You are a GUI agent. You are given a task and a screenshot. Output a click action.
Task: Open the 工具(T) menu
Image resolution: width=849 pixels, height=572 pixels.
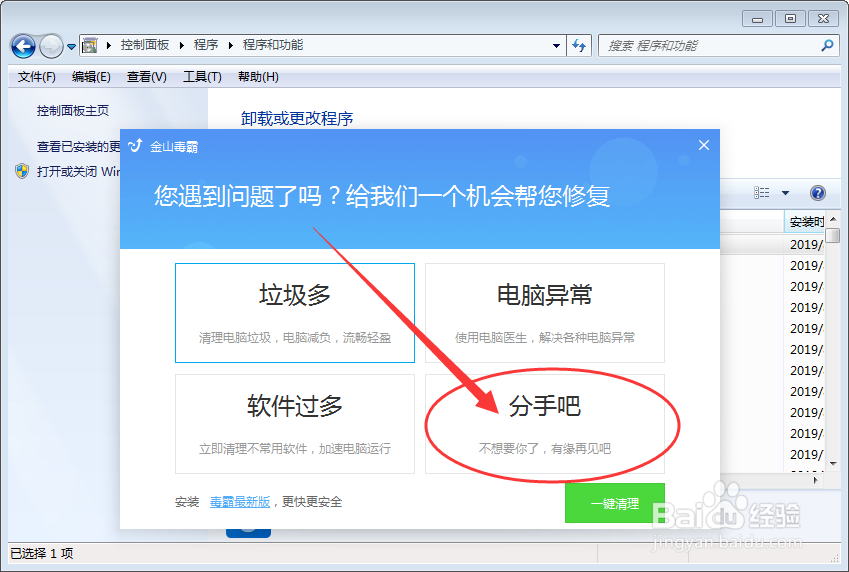[x=202, y=77]
